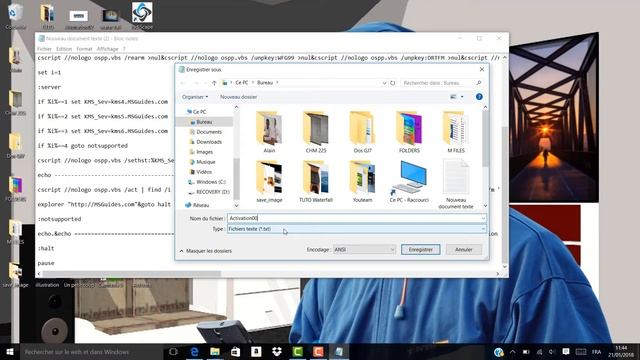The width and height of the screenshot is (640, 360).
Task: Open the Youteam folder
Action: 362,181
